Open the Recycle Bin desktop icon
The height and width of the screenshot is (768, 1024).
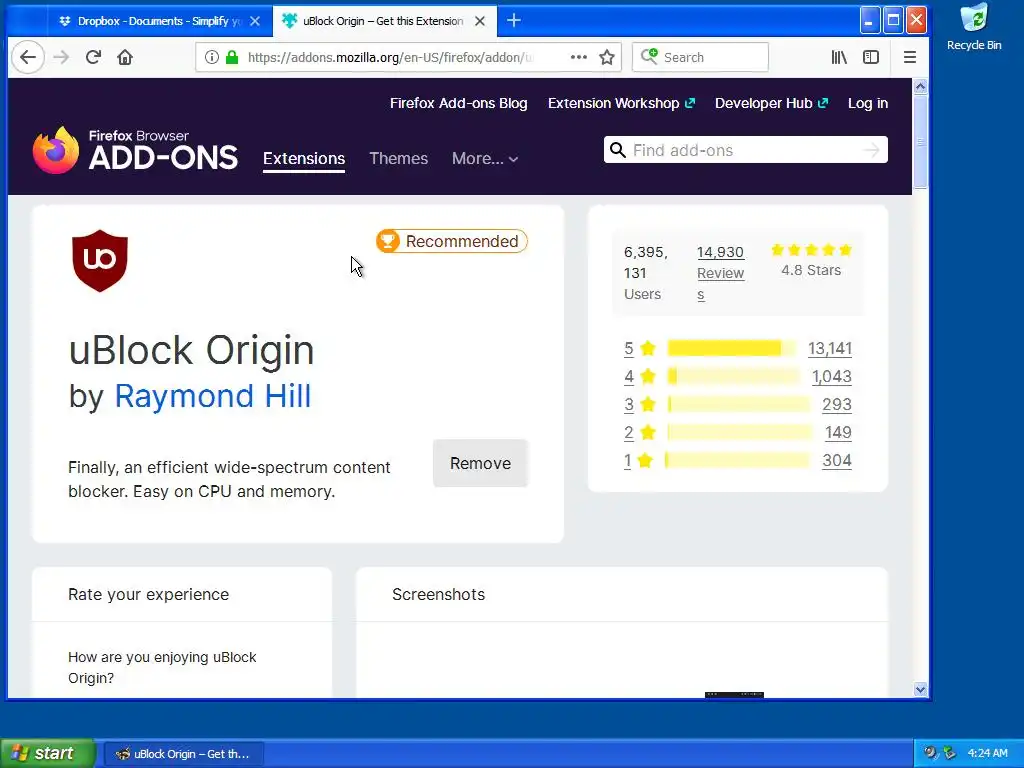point(974,27)
